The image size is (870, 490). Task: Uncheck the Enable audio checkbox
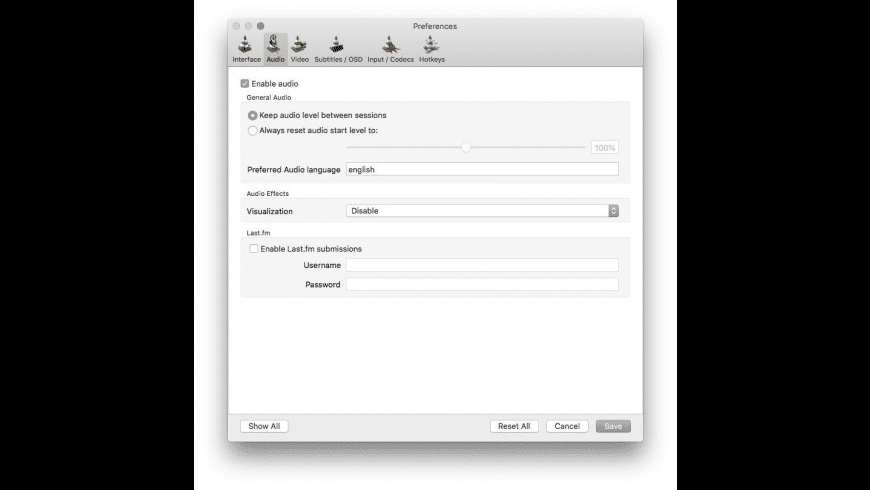pyautogui.click(x=245, y=83)
